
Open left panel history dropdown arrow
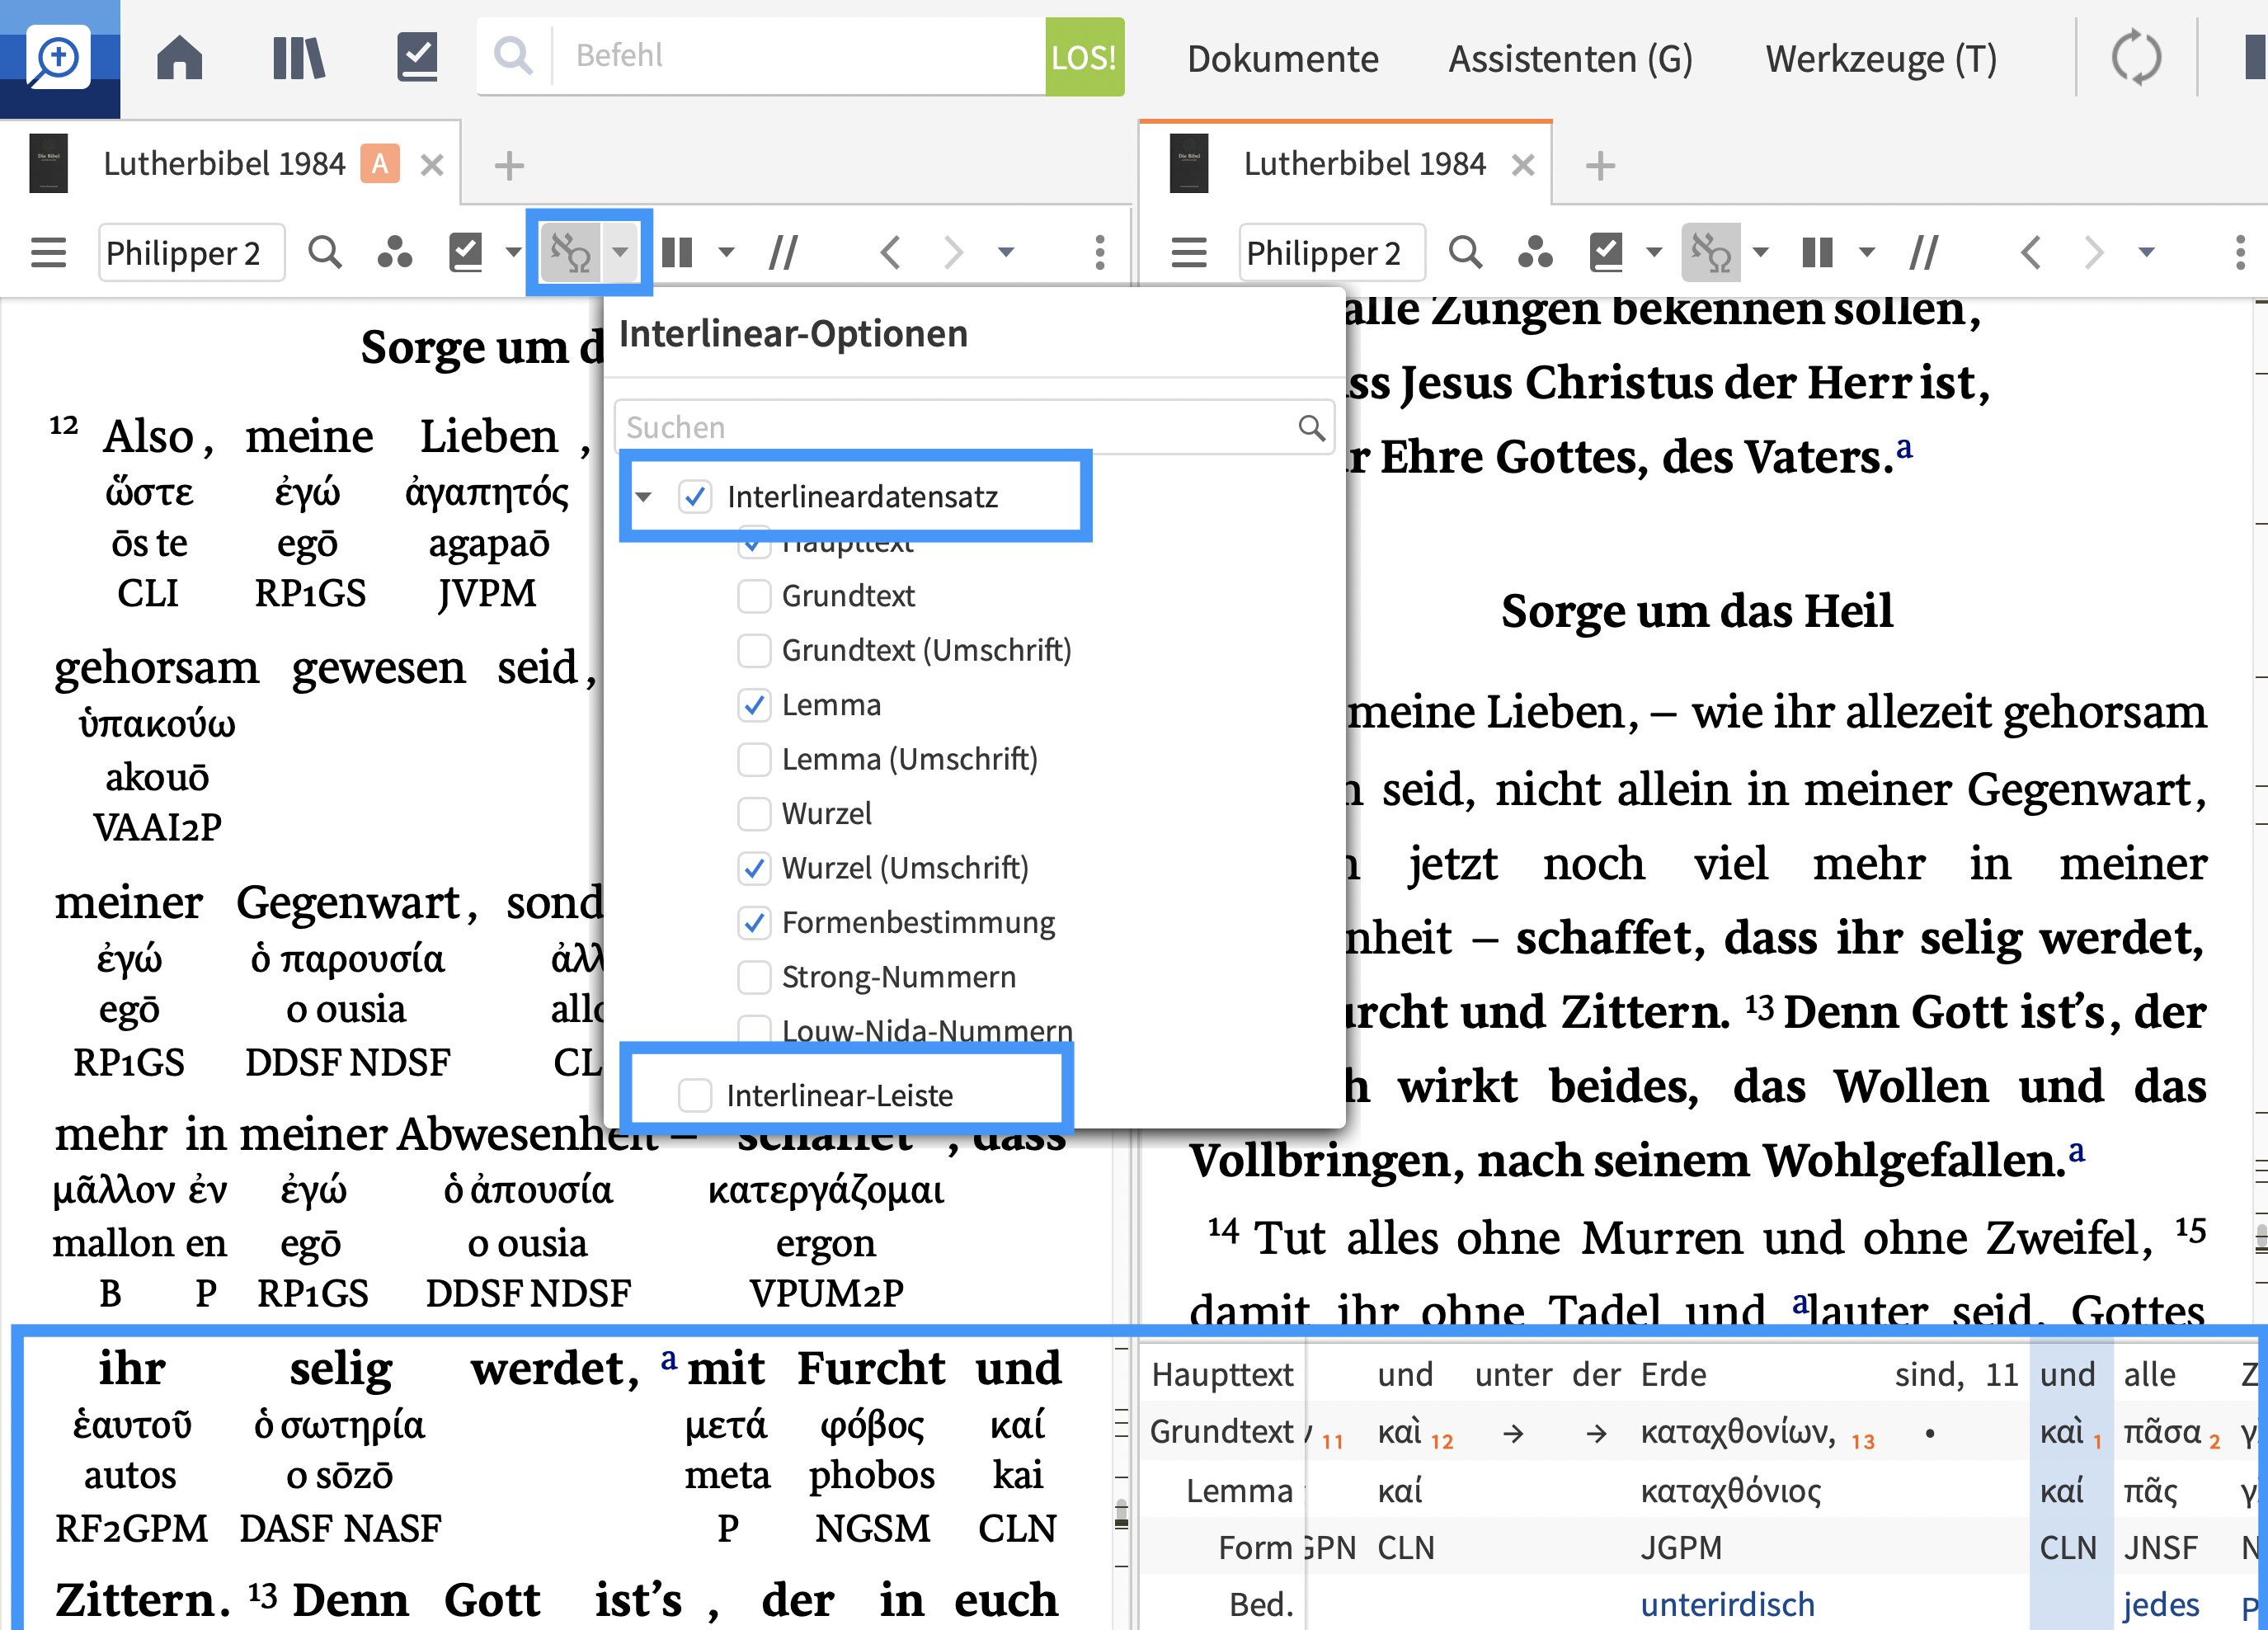pos(1006,252)
